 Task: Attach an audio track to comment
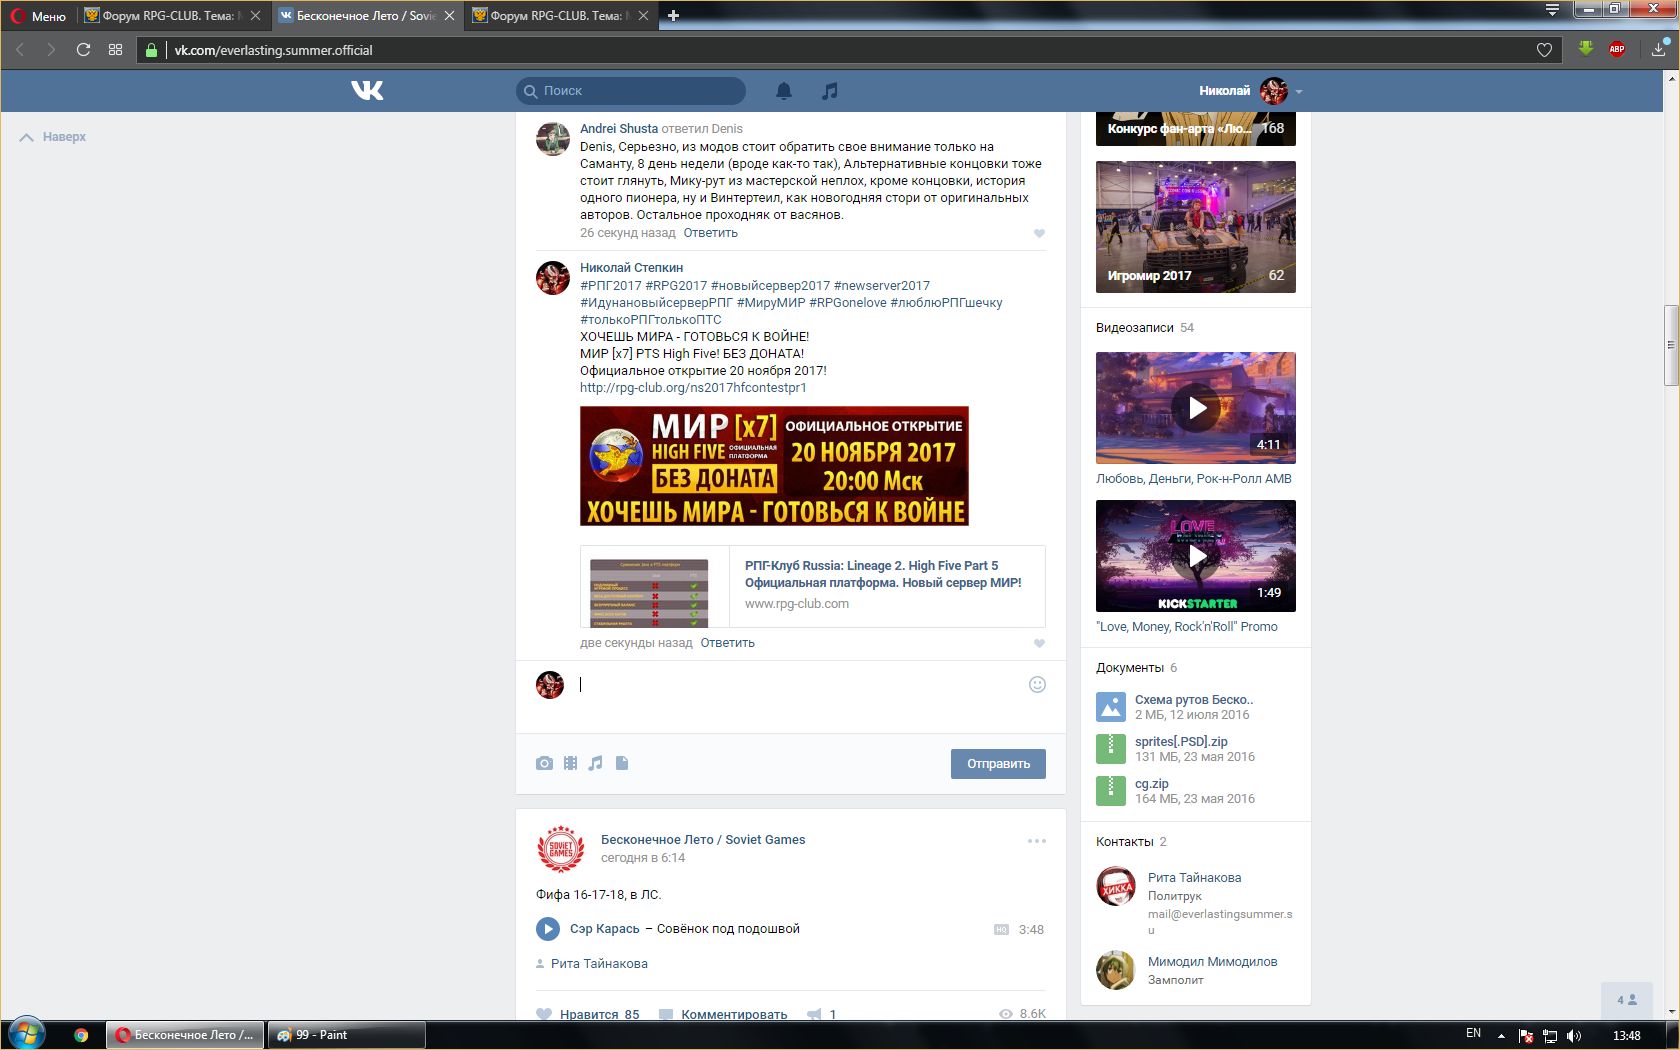(596, 763)
